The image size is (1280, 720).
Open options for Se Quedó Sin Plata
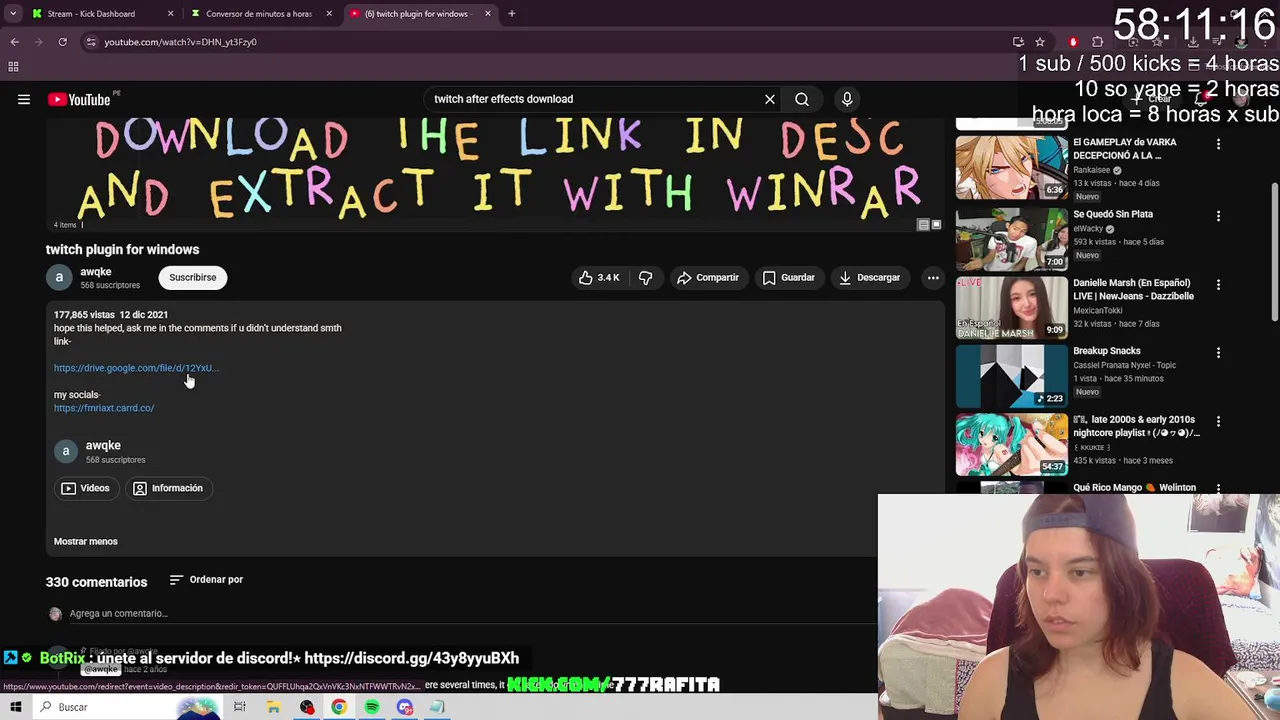pos(1218,216)
